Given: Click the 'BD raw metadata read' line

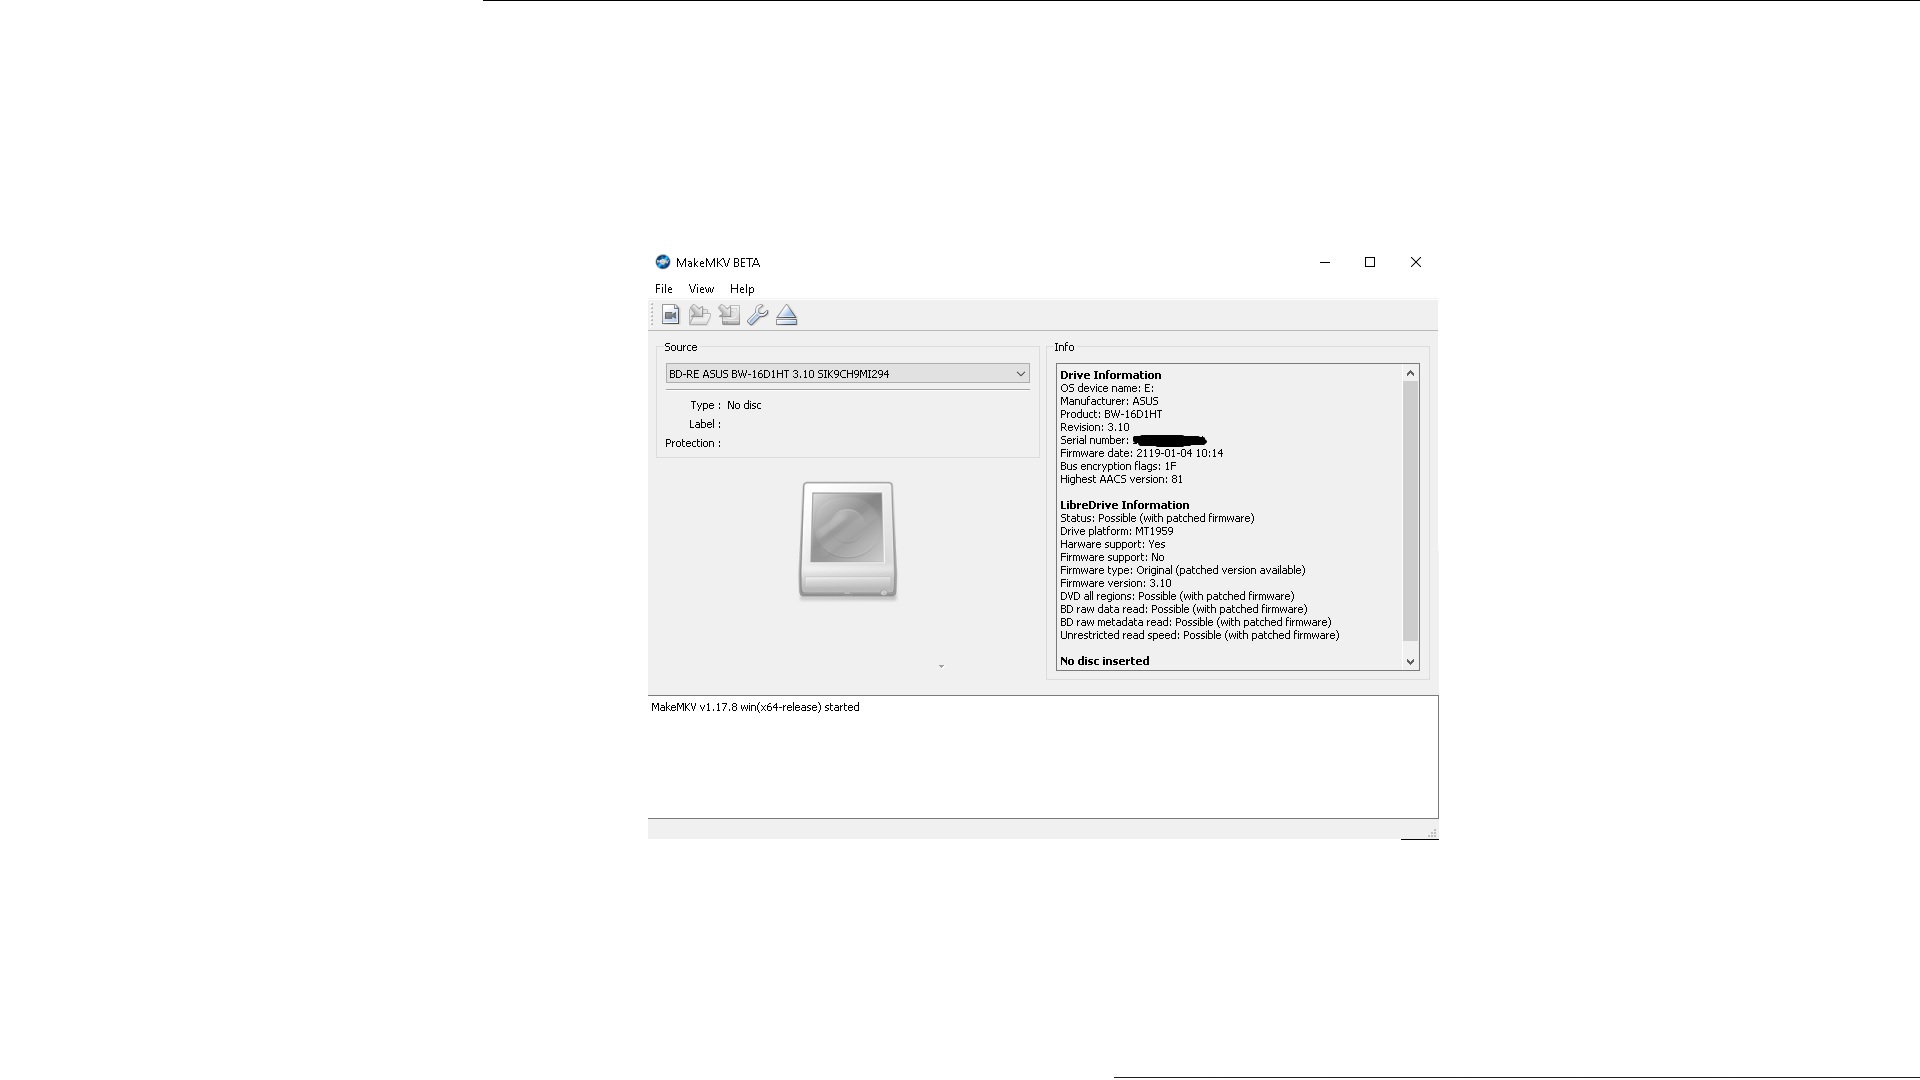Looking at the screenshot, I should pos(1195,622).
